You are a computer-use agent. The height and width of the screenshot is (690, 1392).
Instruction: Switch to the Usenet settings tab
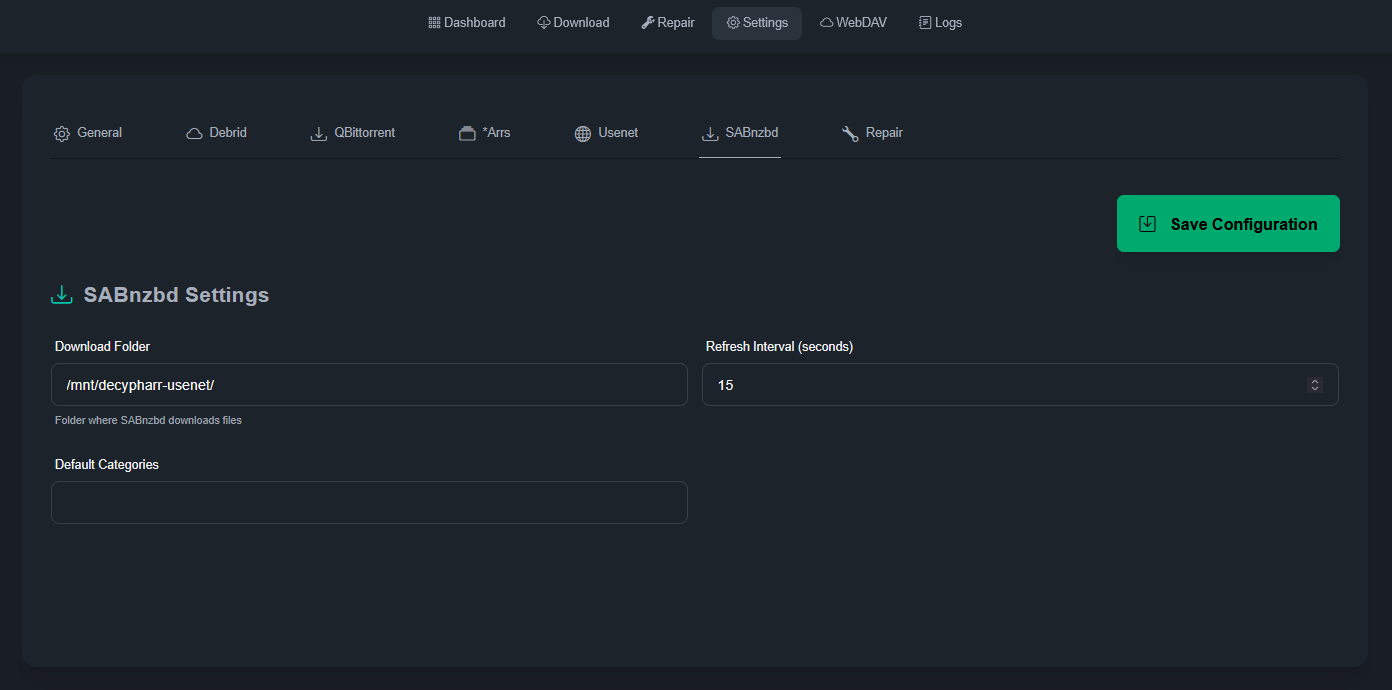[x=606, y=133]
